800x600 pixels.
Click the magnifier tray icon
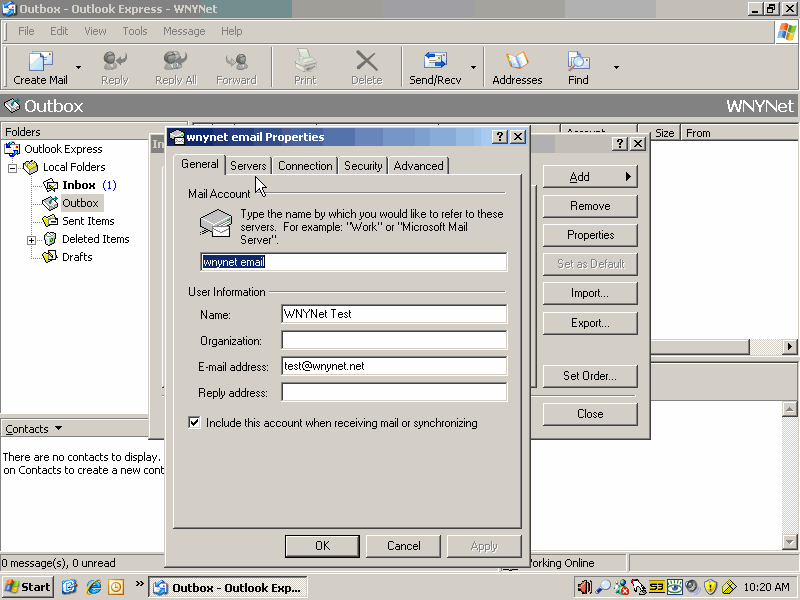[x=603, y=587]
